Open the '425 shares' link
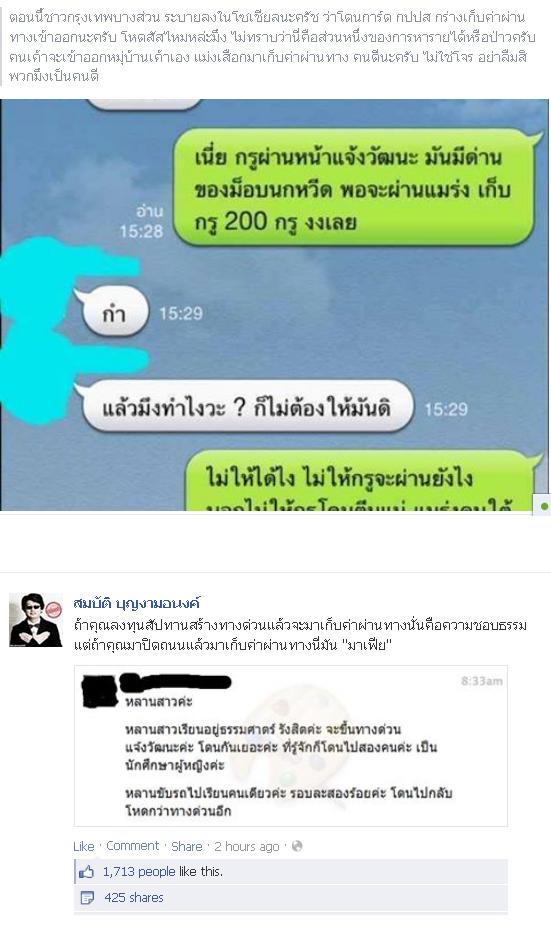 pyautogui.click(x=134, y=897)
